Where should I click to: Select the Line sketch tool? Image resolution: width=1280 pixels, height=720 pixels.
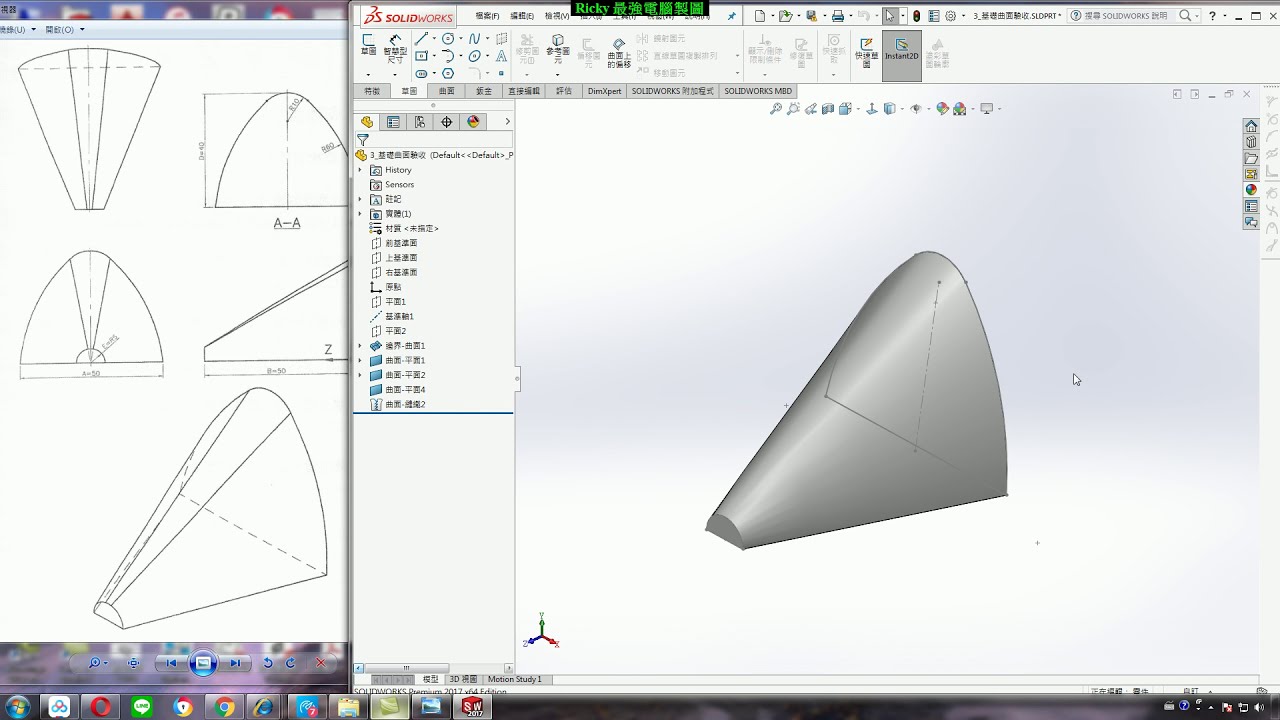[x=422, y=39]
